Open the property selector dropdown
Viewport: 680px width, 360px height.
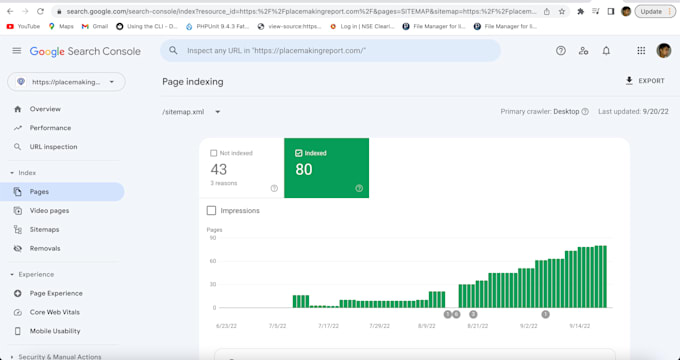pyautogui.click(x=66, y=82)
